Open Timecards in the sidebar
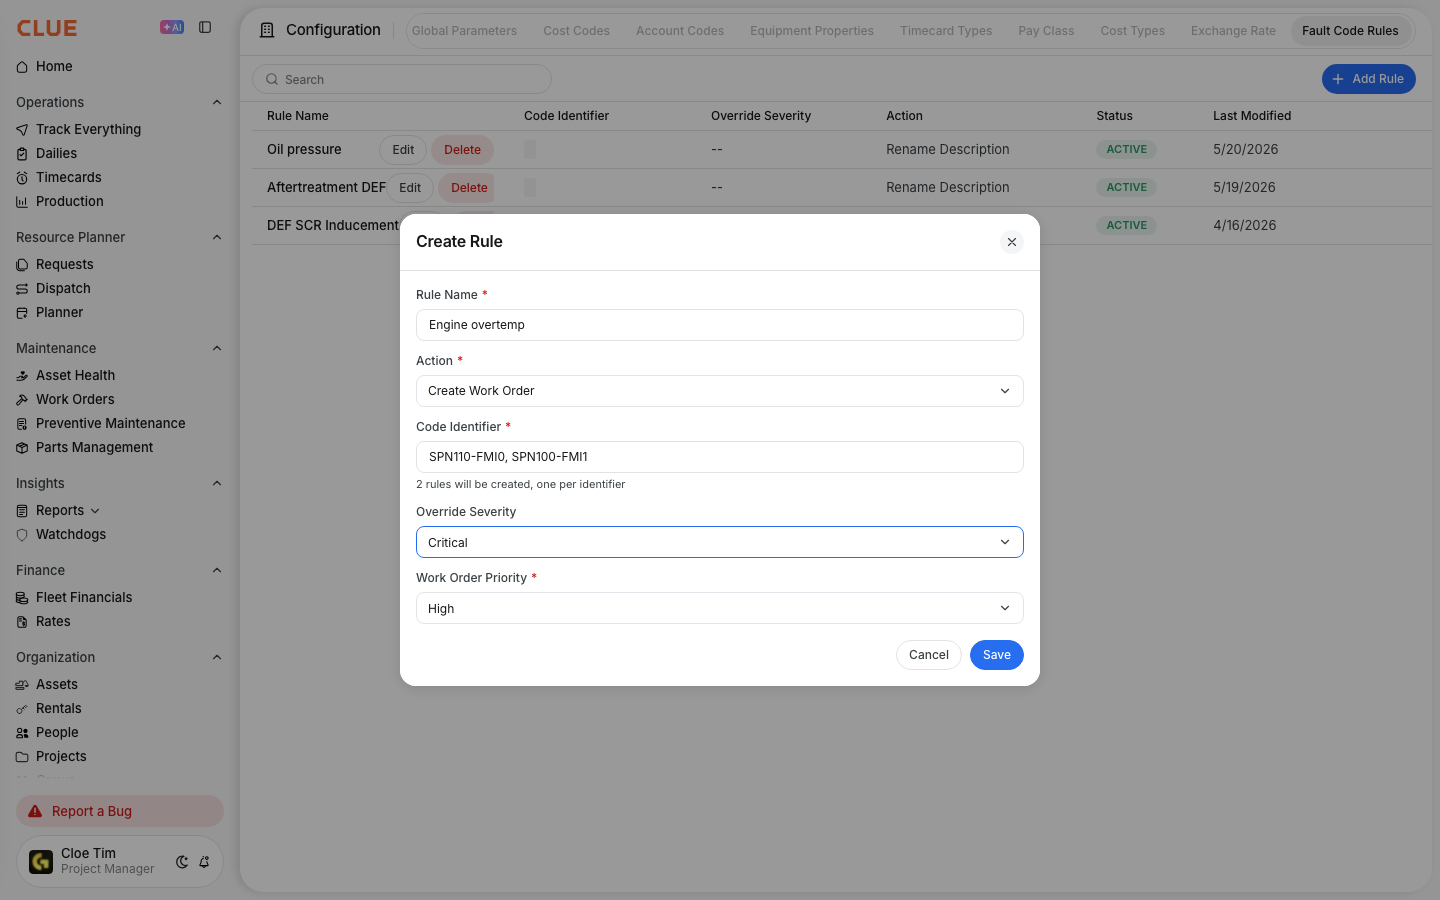Viewport: 1440px width, 900px height. tap(68, 177)
